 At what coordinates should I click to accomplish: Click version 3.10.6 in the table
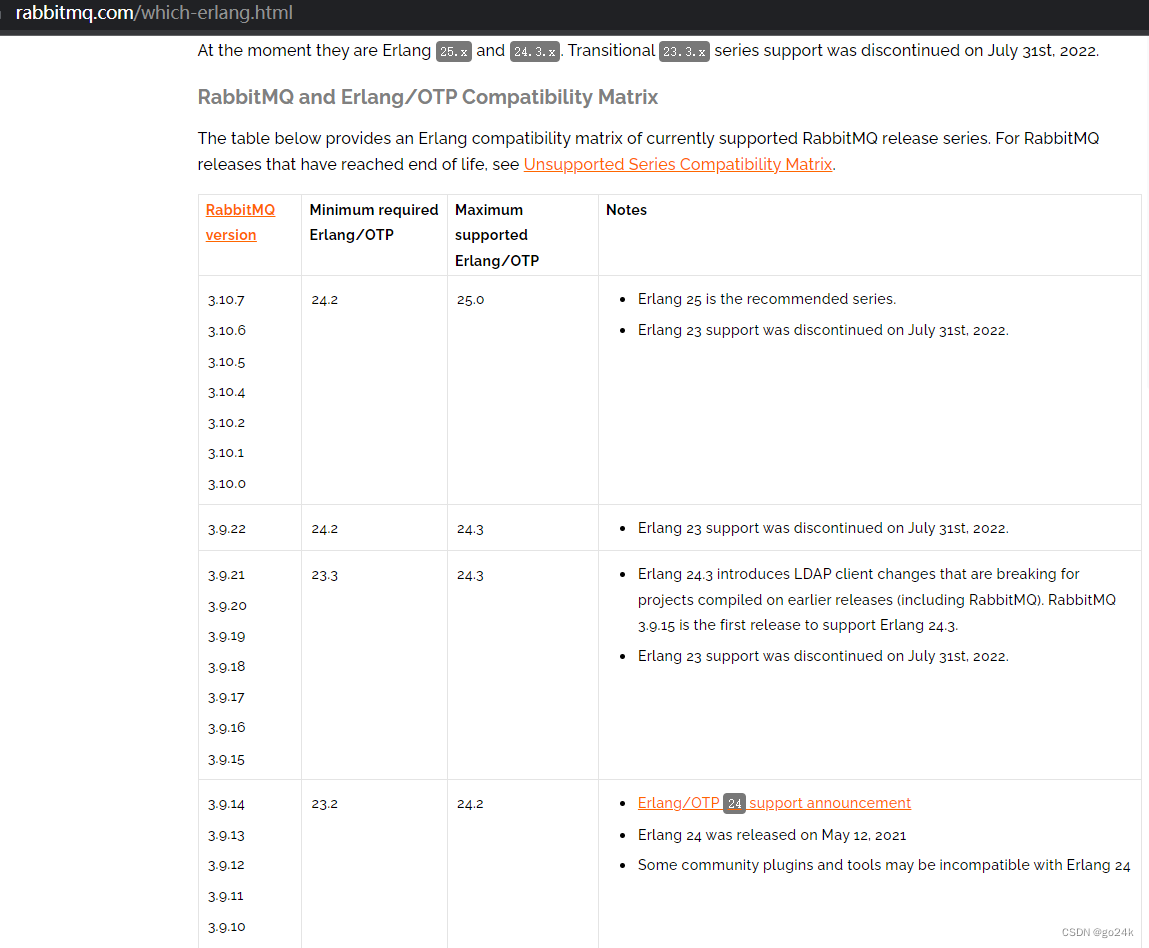pos(226,330)
